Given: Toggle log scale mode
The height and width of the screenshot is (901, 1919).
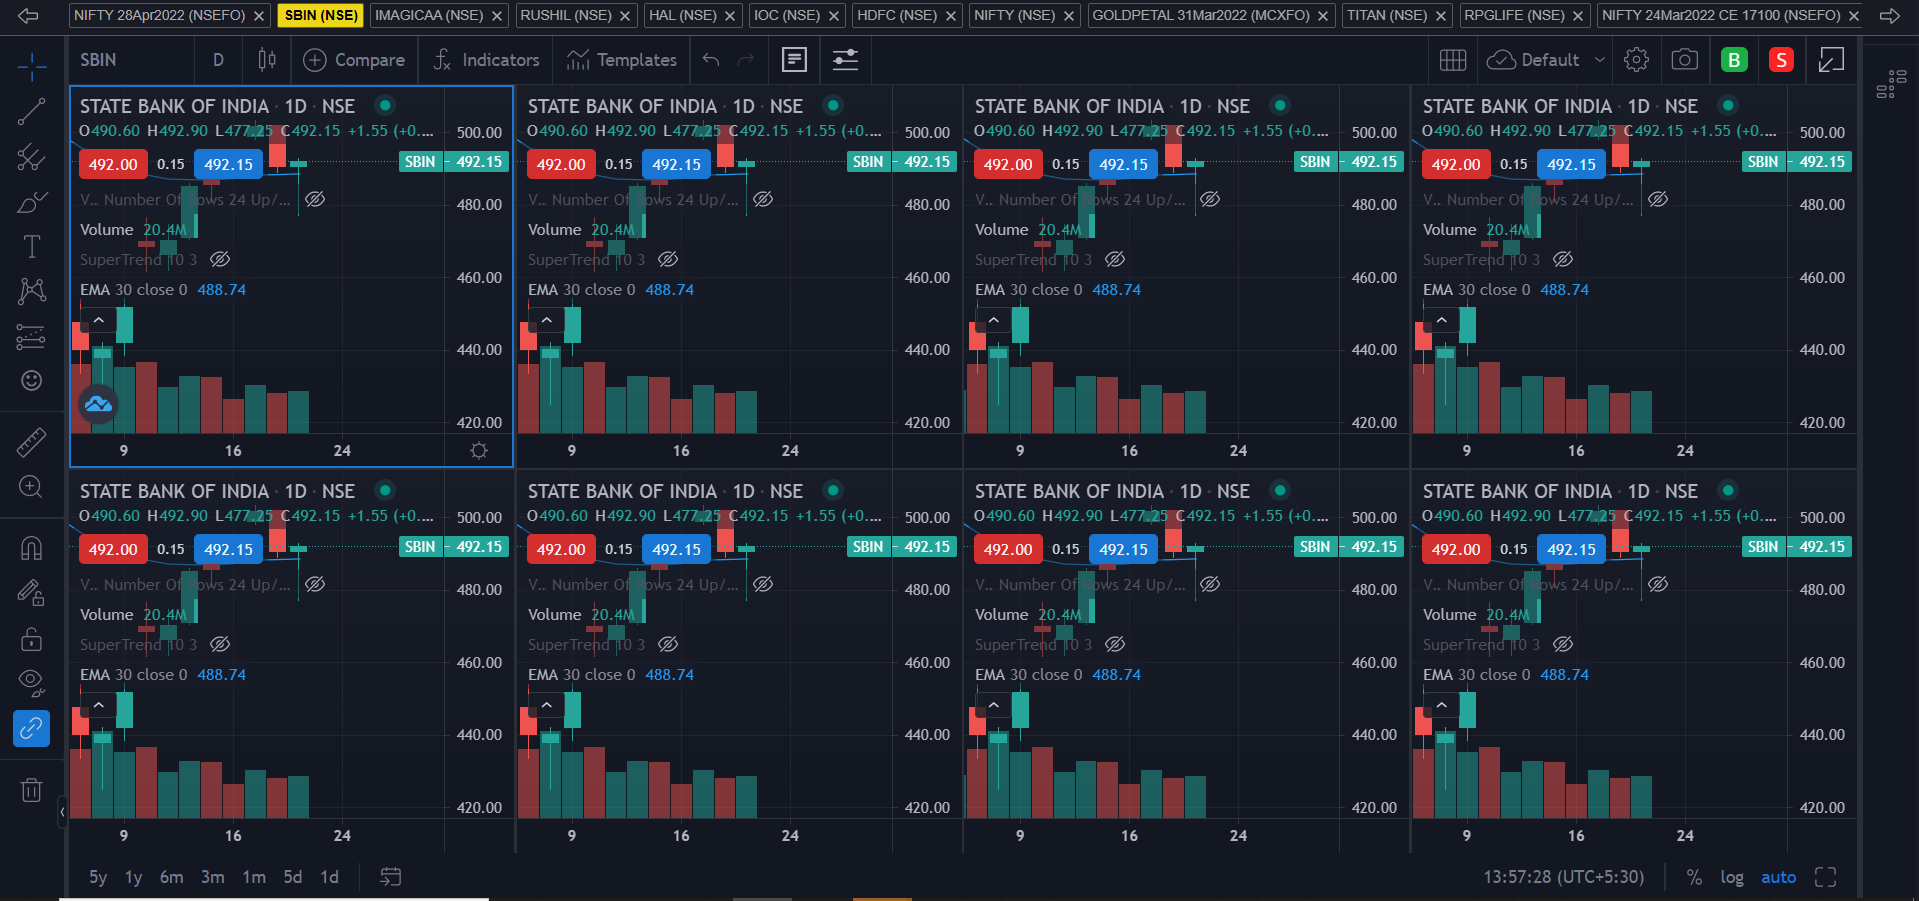Looking at the screenshot, I should pyautogui.click(x=1732, y=877).
